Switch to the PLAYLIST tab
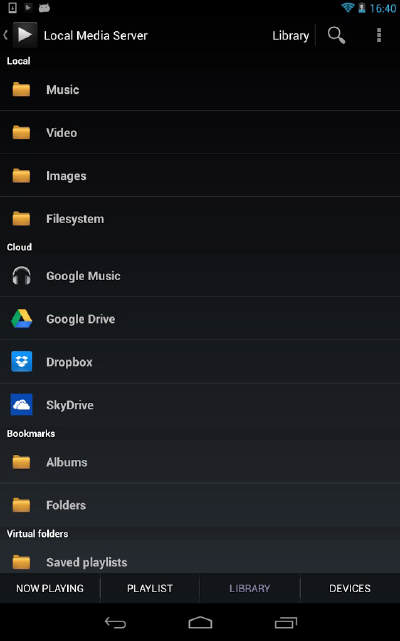 click(150, 588)
